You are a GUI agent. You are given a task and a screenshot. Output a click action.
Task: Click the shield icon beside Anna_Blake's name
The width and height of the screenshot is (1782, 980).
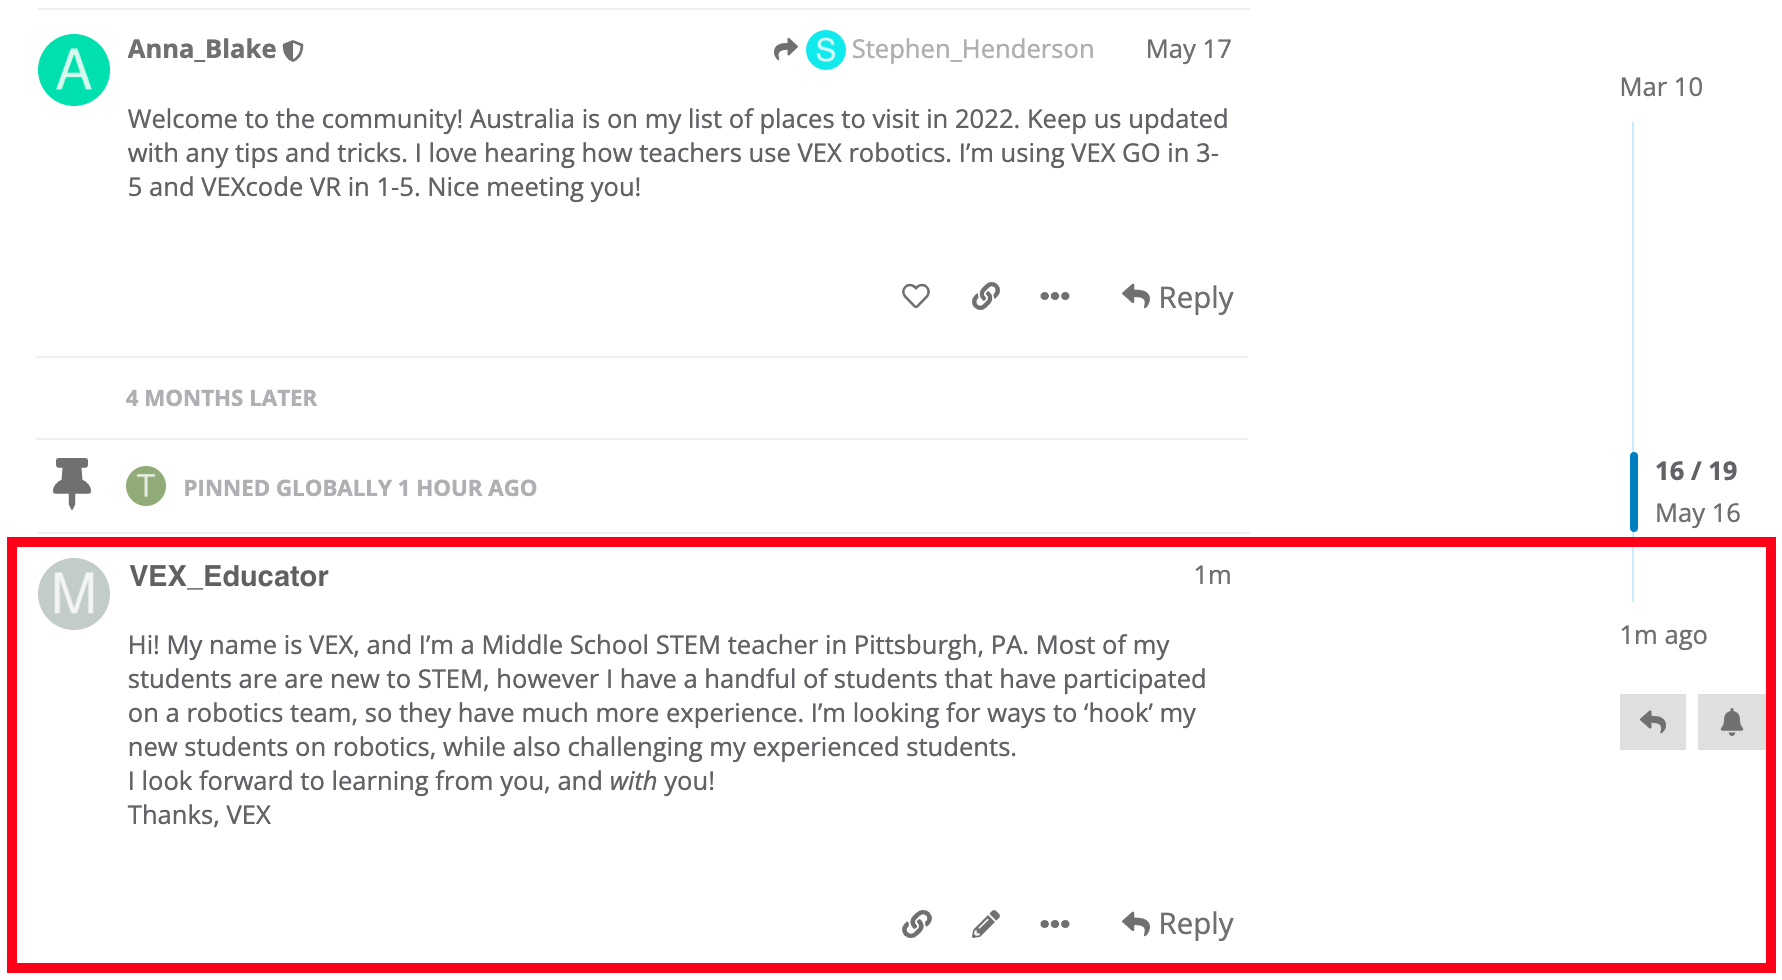294,49
